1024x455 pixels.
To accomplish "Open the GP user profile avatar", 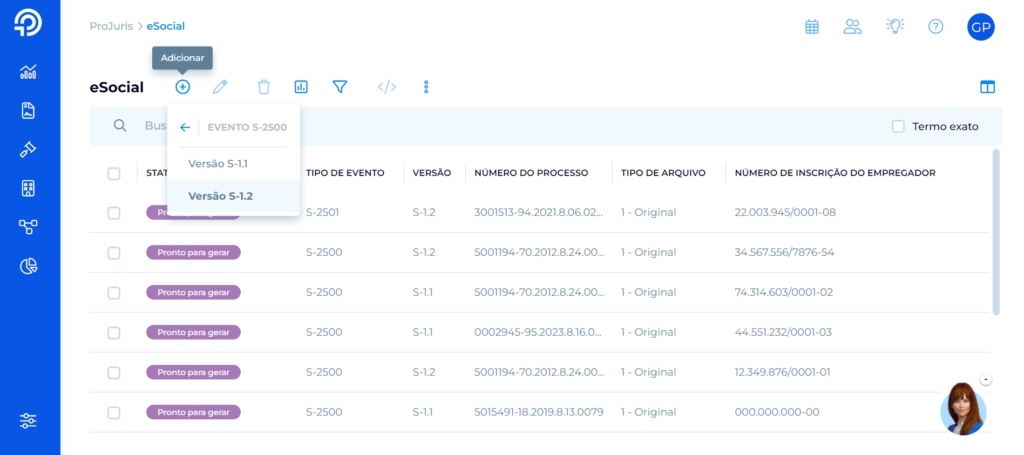I will coord(980,27).
